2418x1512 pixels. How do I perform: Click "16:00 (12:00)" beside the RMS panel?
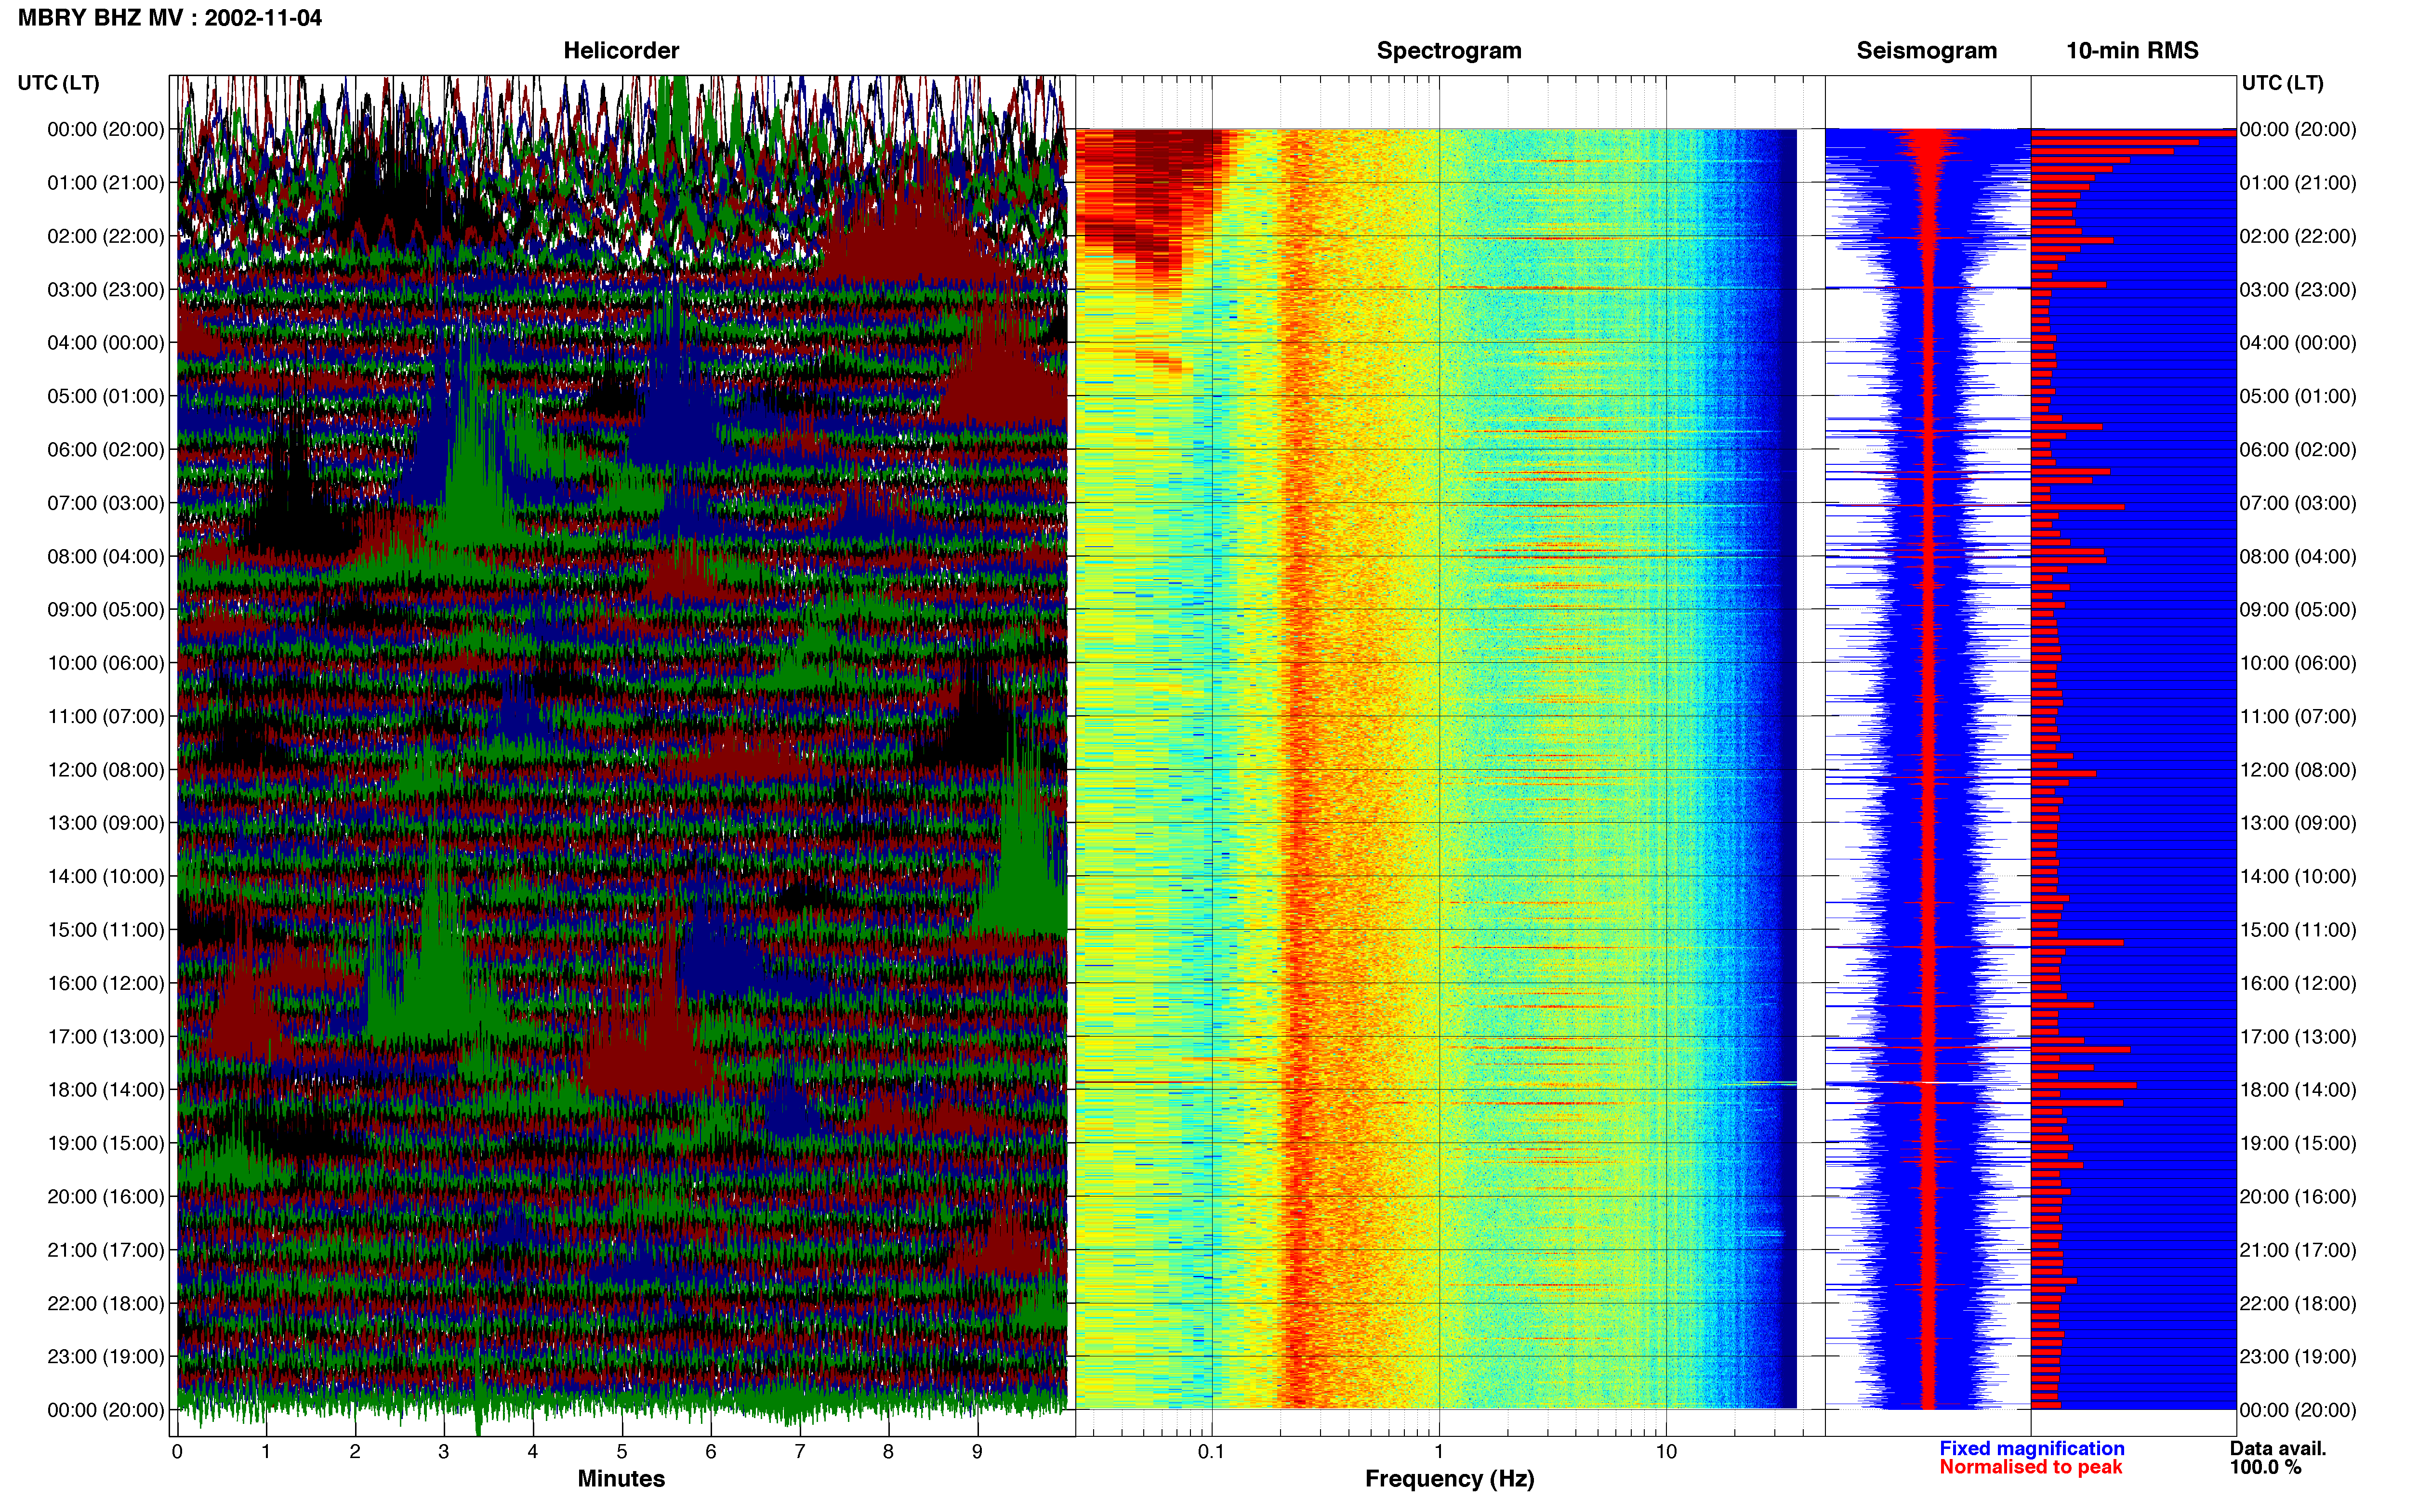pyautogui.click(x=2298, y=983)
